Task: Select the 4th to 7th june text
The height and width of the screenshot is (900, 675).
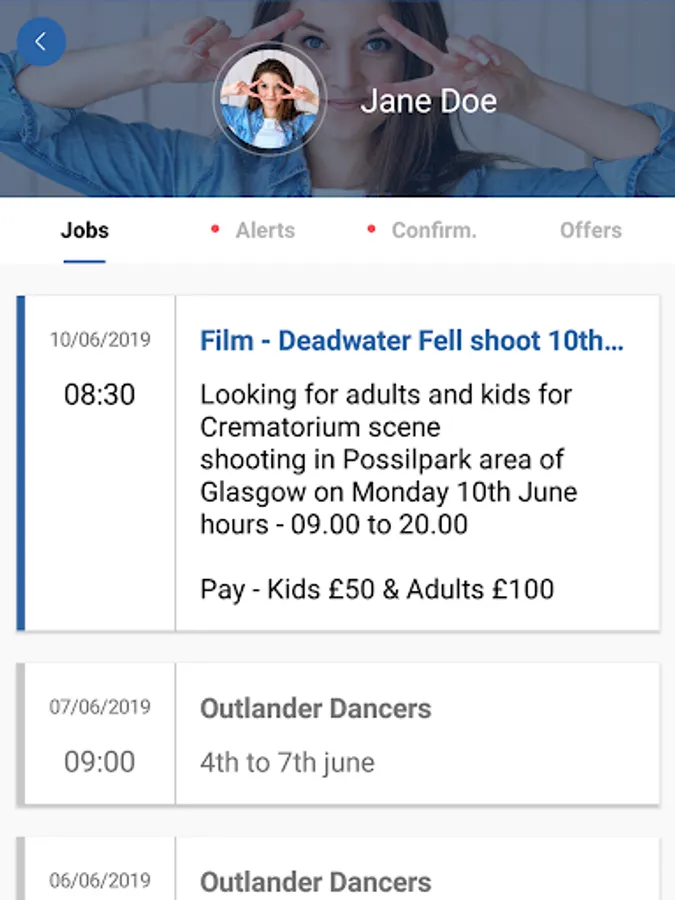Action: (x=287, y=763)
